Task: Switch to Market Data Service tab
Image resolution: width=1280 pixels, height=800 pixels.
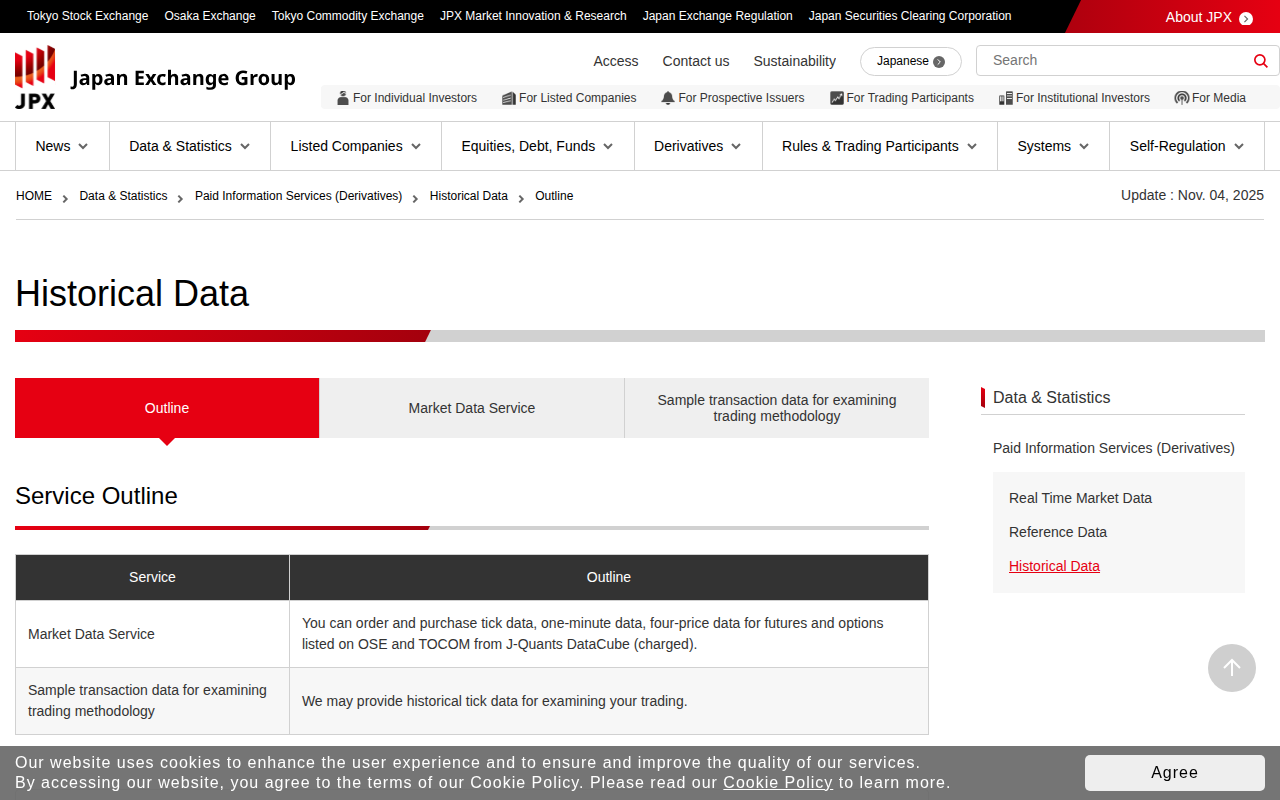Action: [x=472, y=408]
